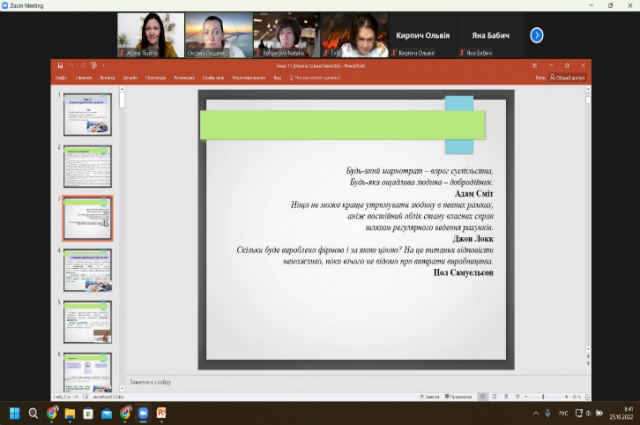The width and height of the screenshot is (640, 425).
Task: Click the Общий доступ share button
Action: tap(567, 77)
